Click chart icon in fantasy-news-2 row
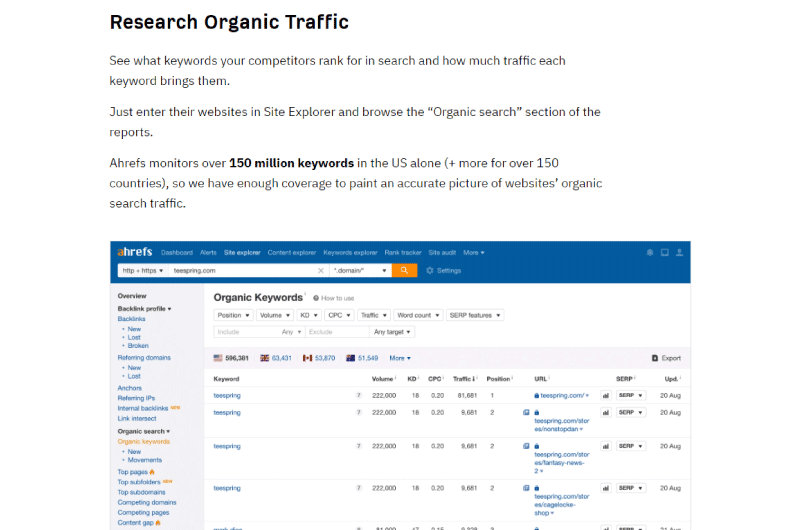The image size is (800, 530). click(x=606, y=446)
